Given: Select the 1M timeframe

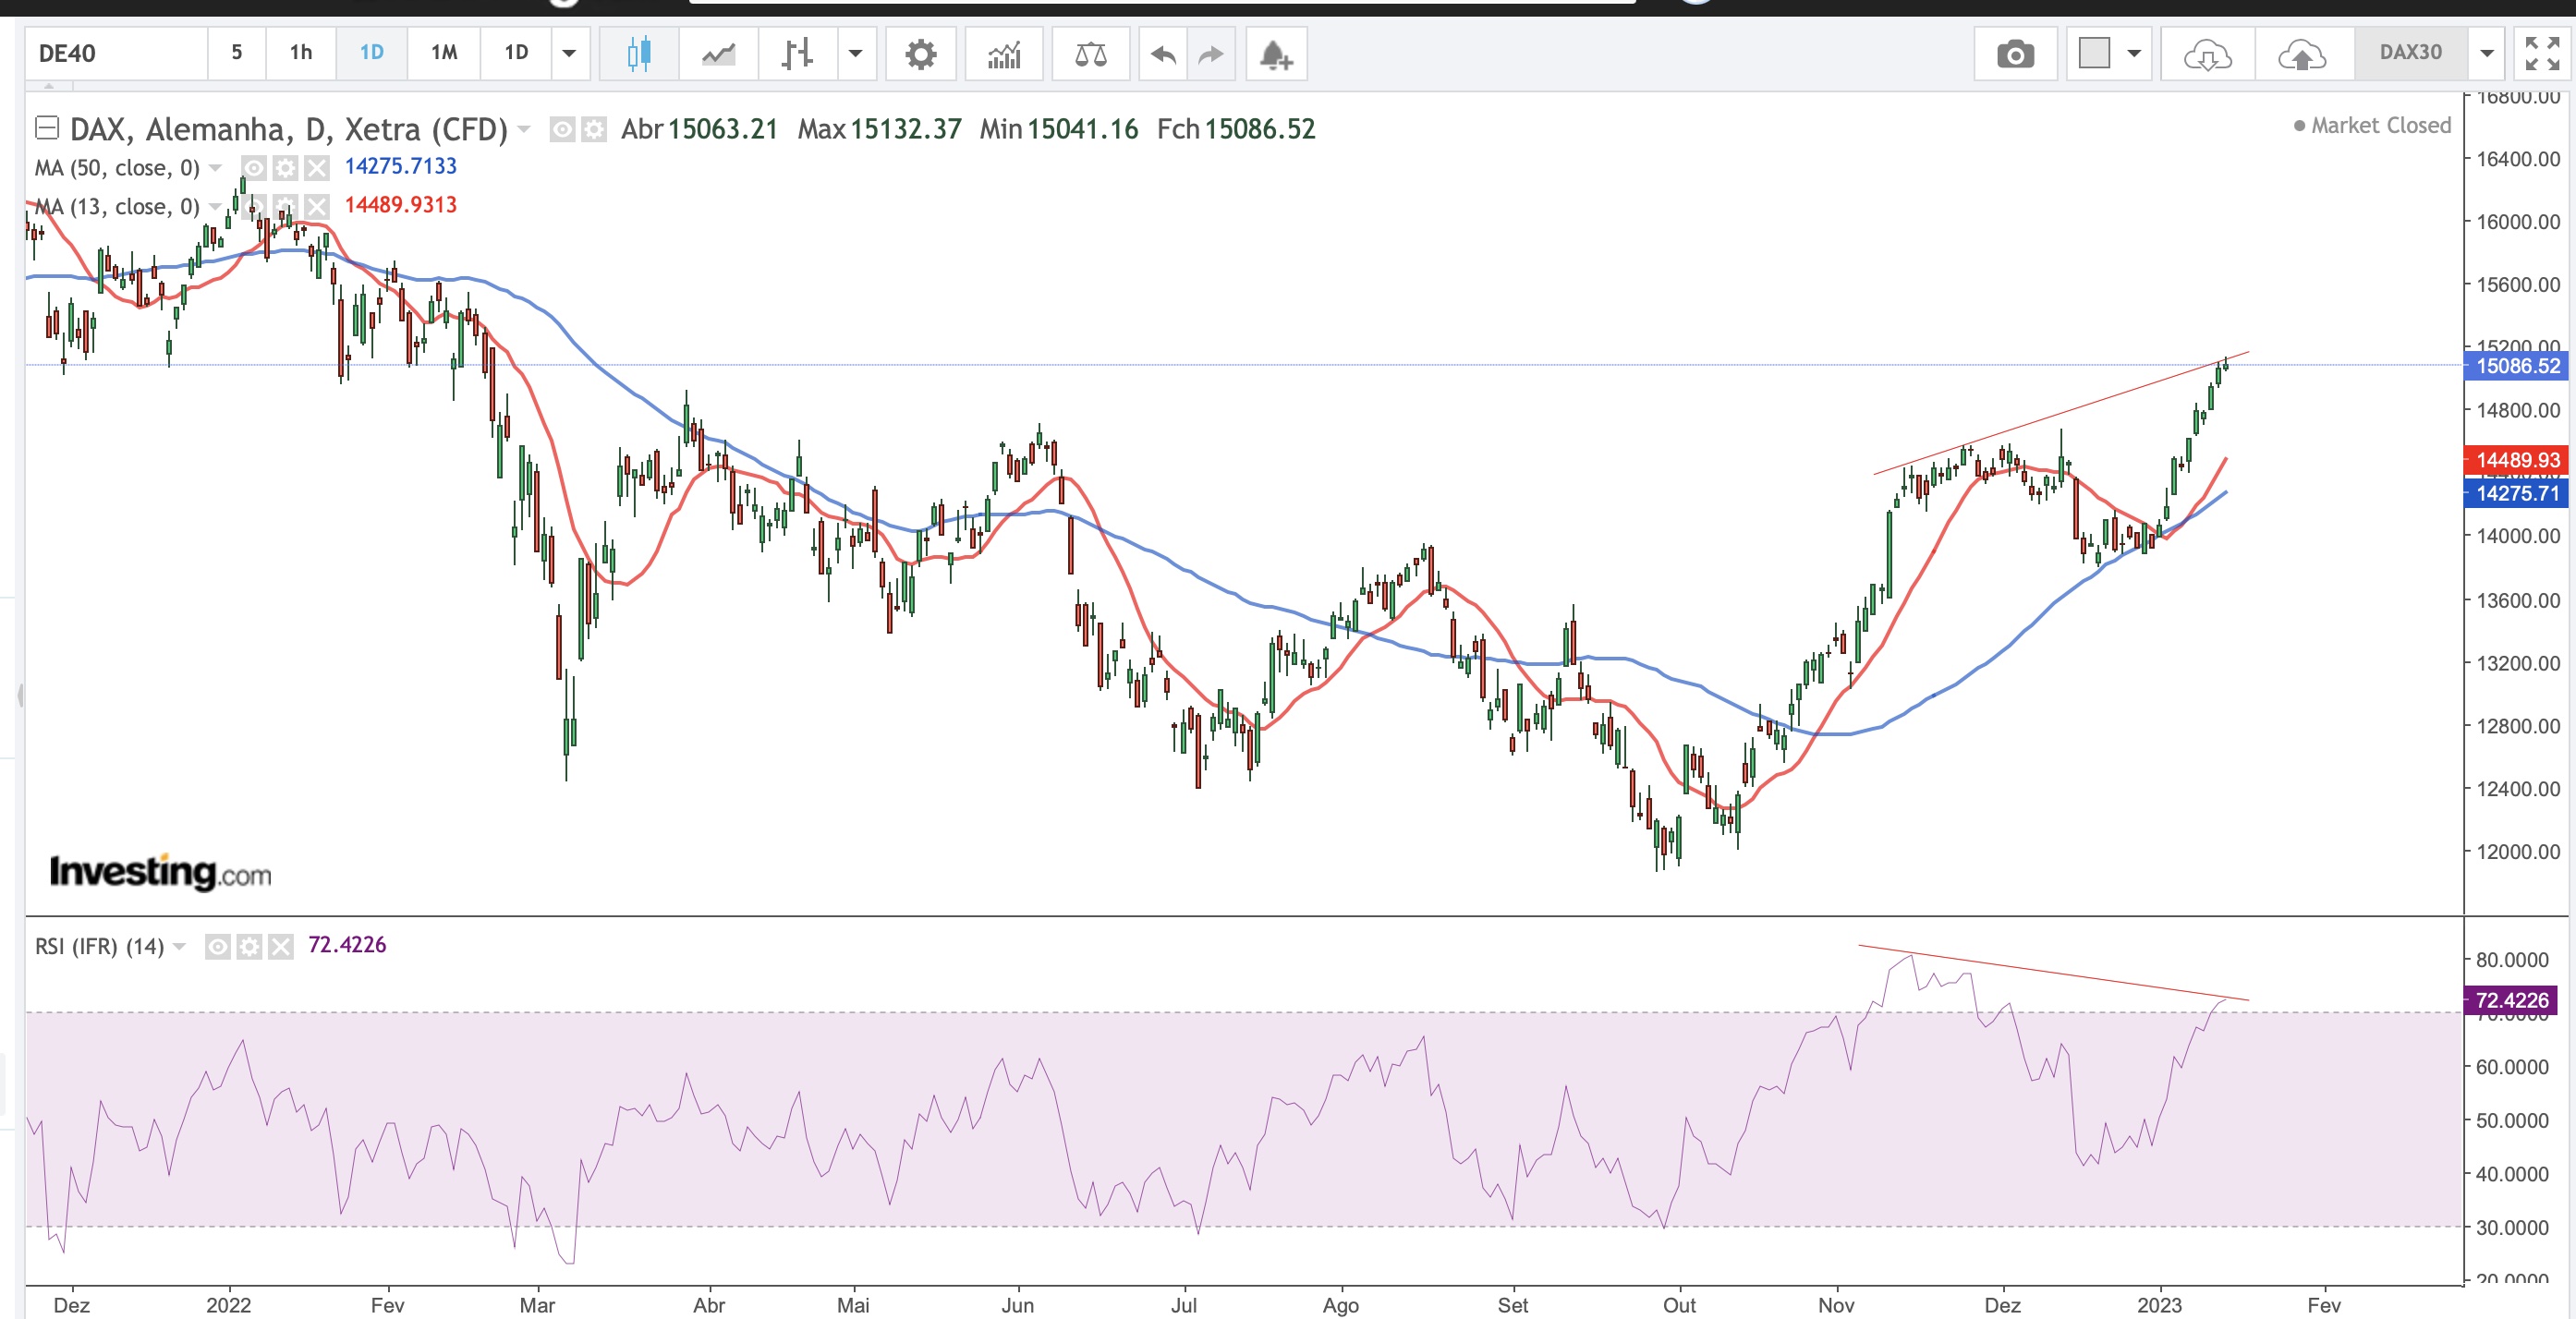Looking at the screenshot, I should (x=444, y=53).
